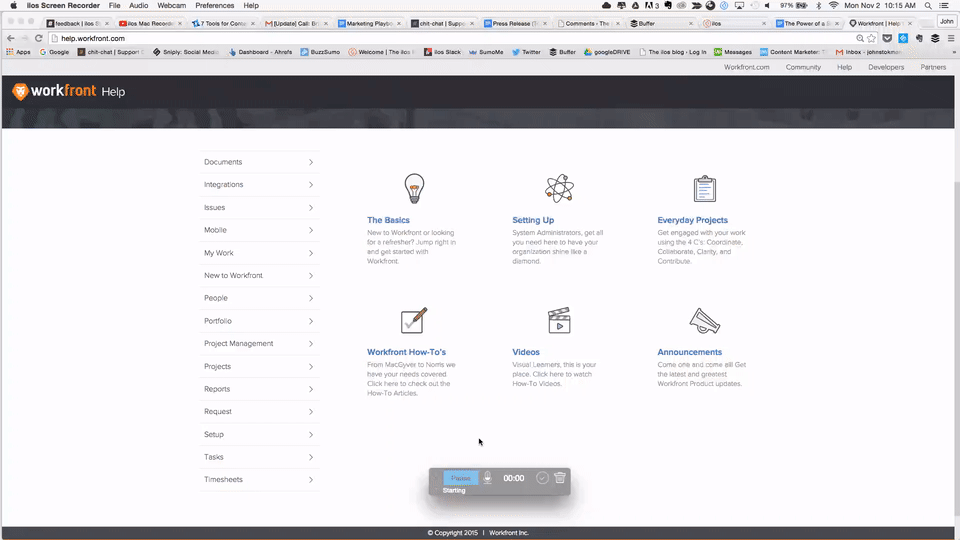Expand the Issues category chevron

(311, 208)
